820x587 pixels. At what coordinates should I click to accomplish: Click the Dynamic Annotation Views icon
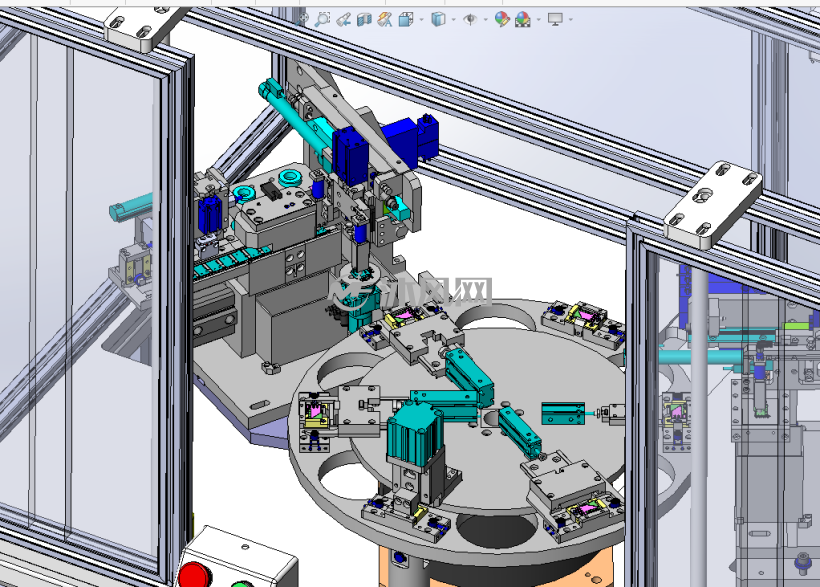[x=385, y=19]
